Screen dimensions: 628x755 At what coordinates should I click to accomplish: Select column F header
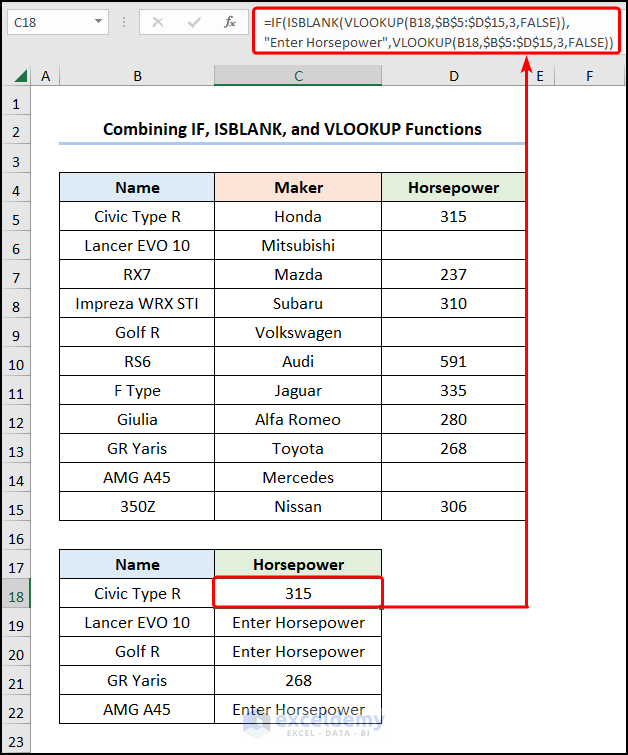tap(589, 76)
